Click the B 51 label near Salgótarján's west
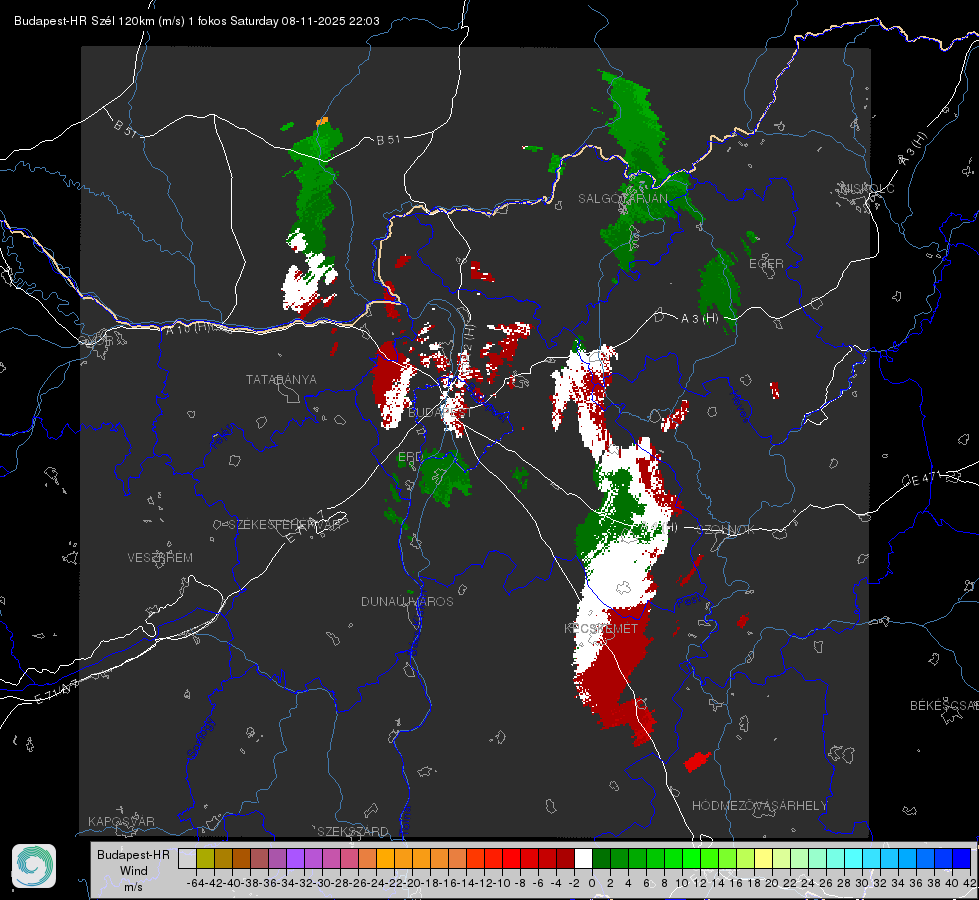The width and height of the screenshot is (979, 900). pyautogui.click(x=388, y=140)
